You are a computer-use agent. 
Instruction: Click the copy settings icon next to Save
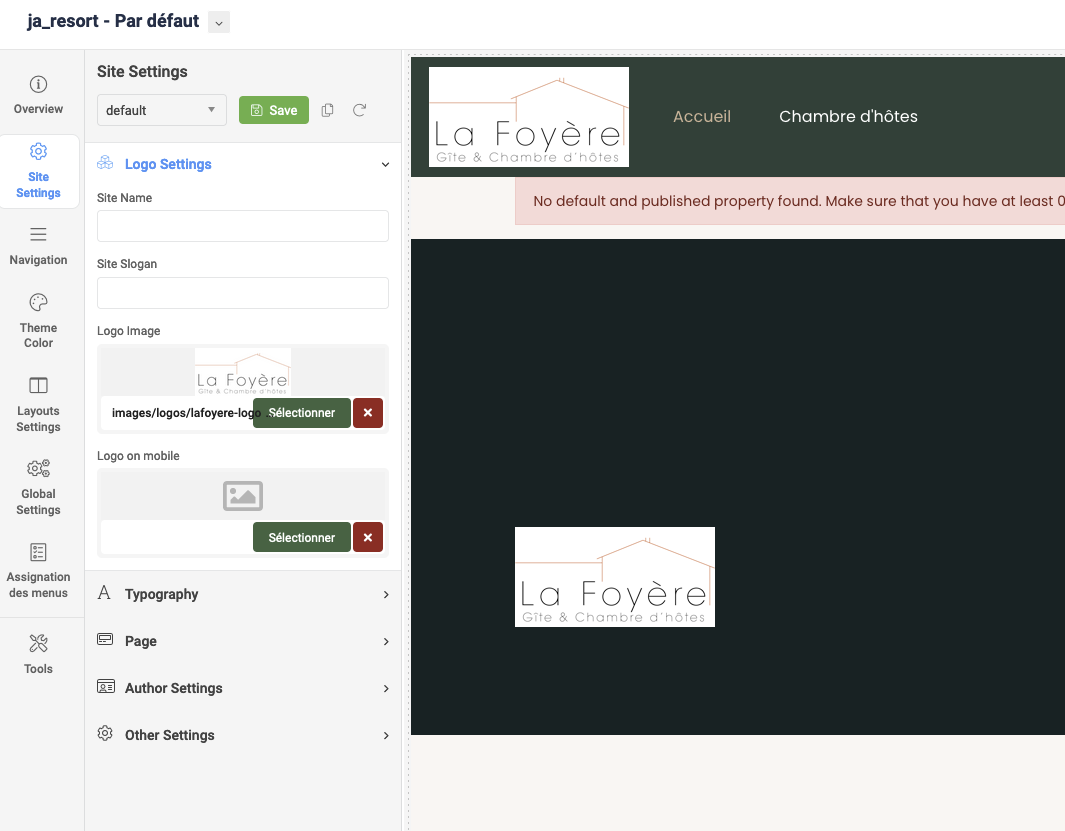click(x=327, y=110)
